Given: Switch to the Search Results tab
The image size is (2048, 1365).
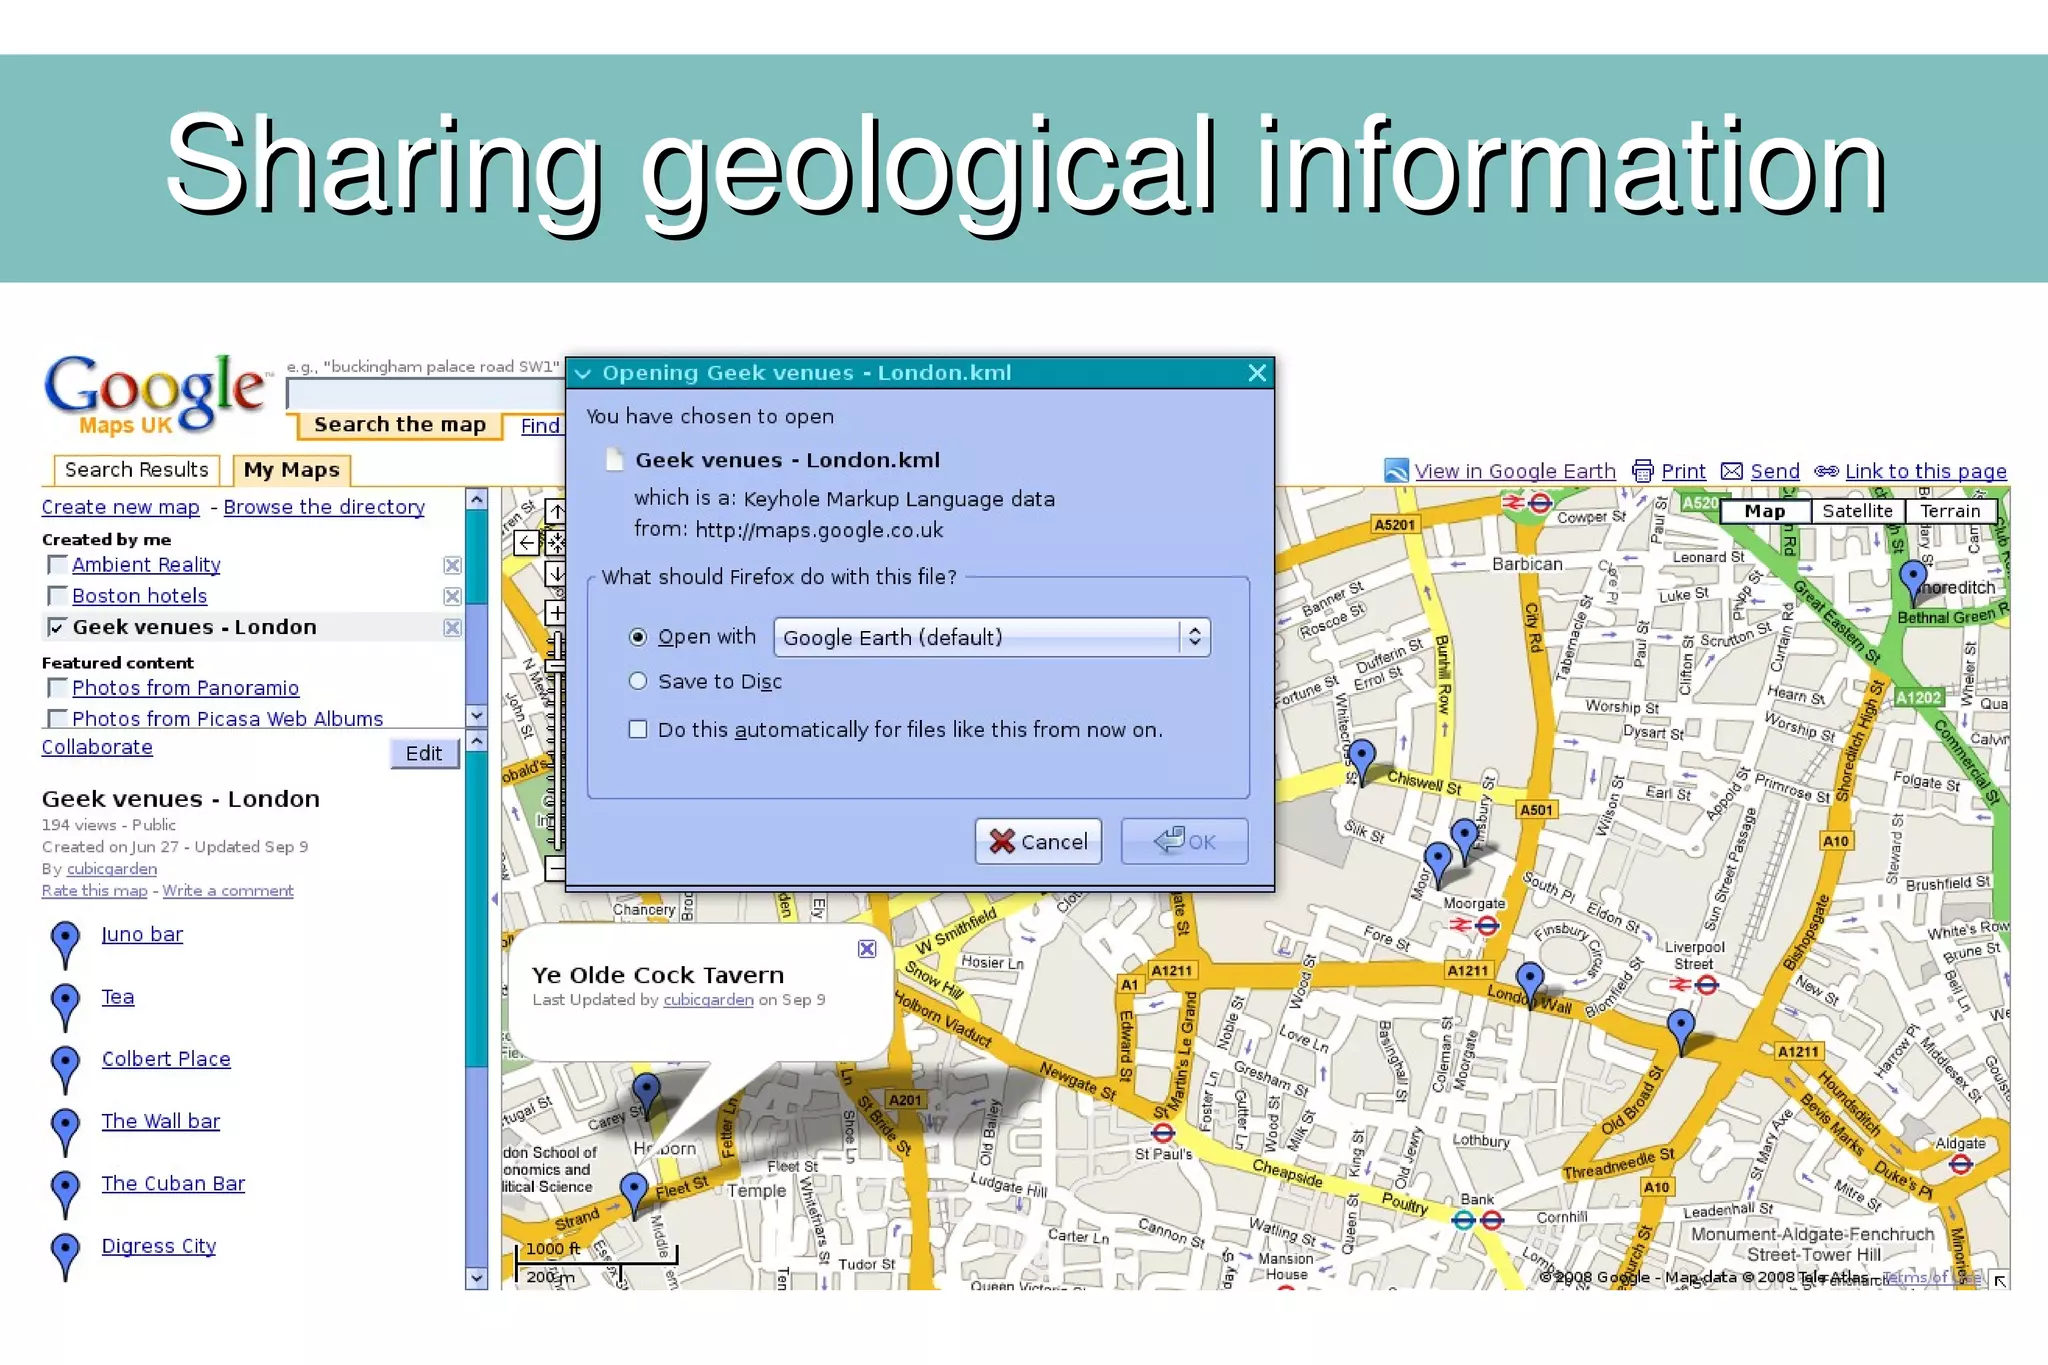Looking at the screenshot, I should [136, 470].
